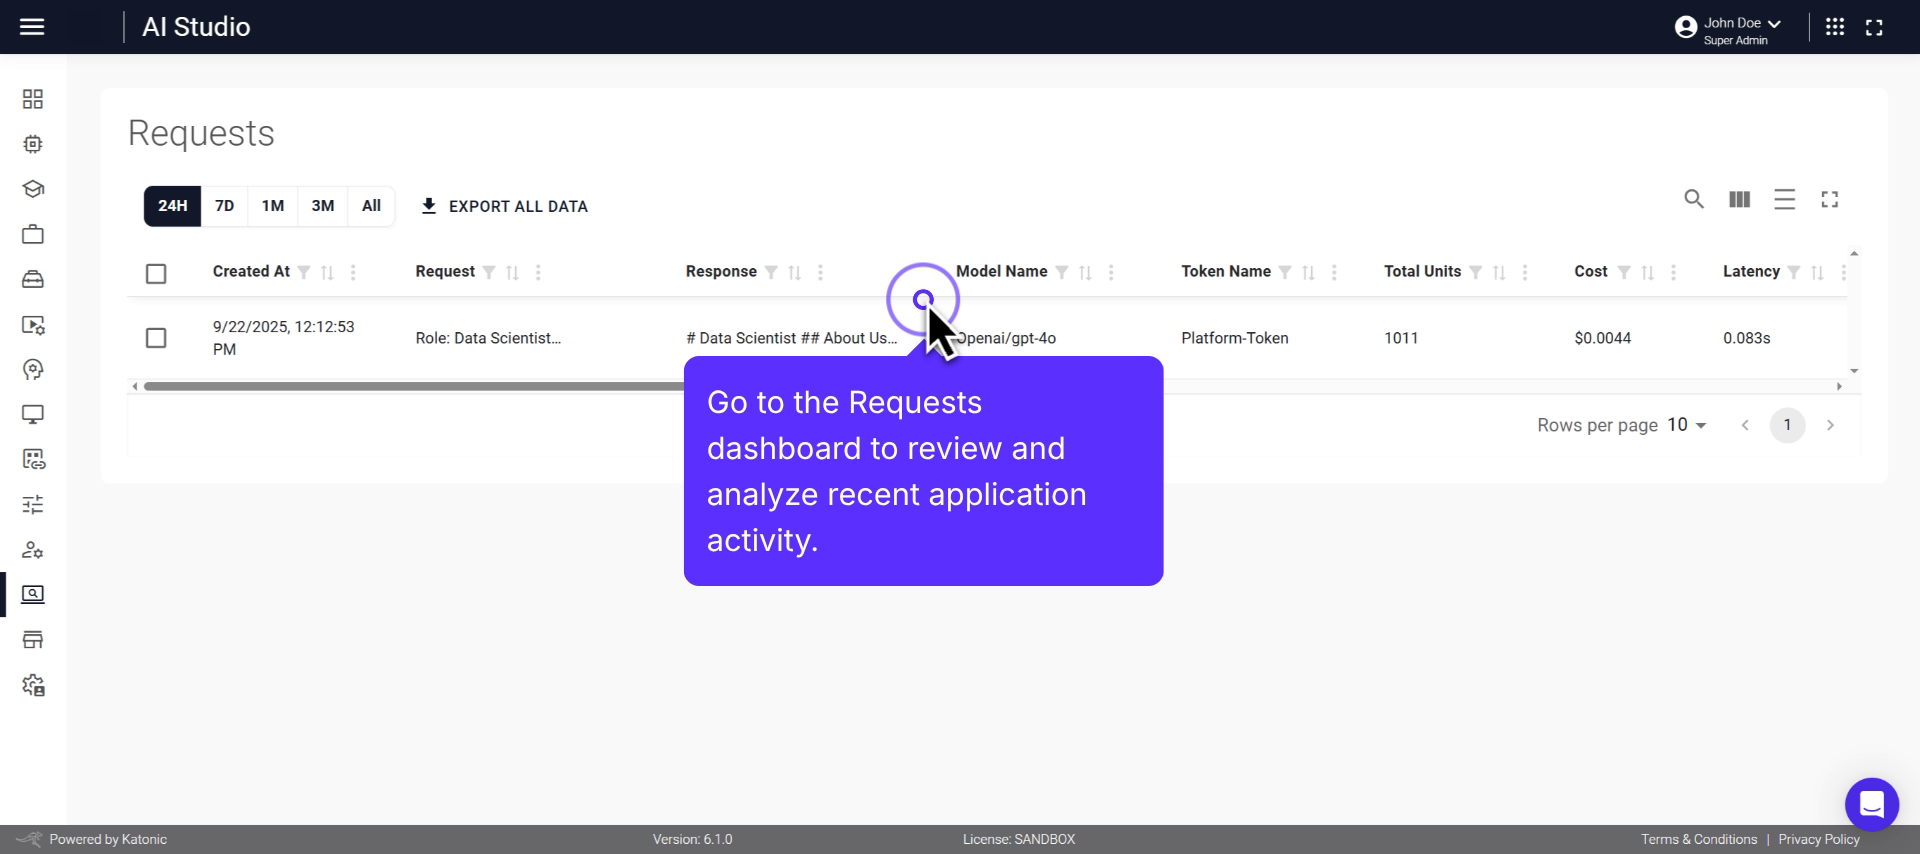Open the Rows per page dropdown
The height and width of the screenshot is (854, 1920).
pos(1687,425)
